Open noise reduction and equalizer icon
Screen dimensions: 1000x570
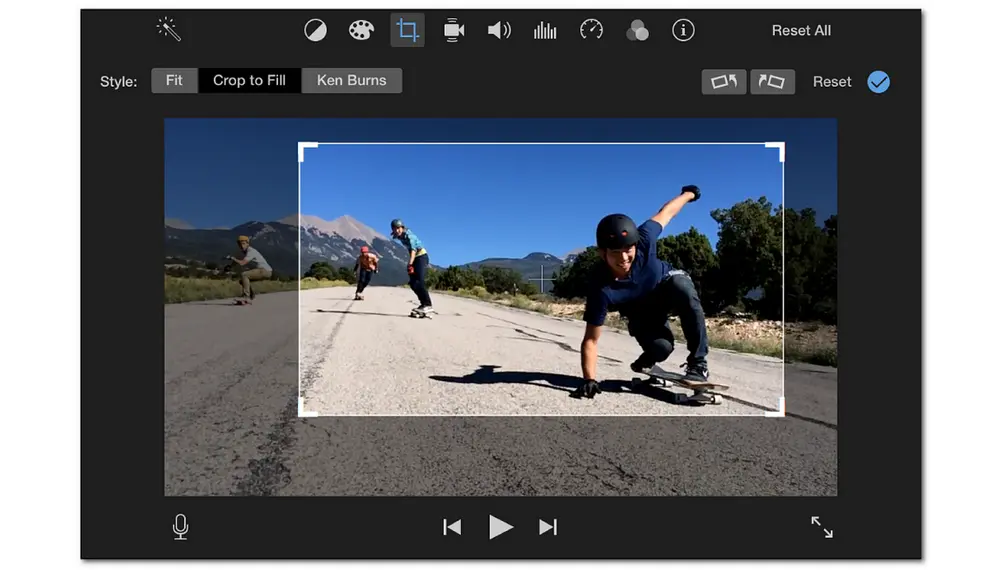coord(545,30)
